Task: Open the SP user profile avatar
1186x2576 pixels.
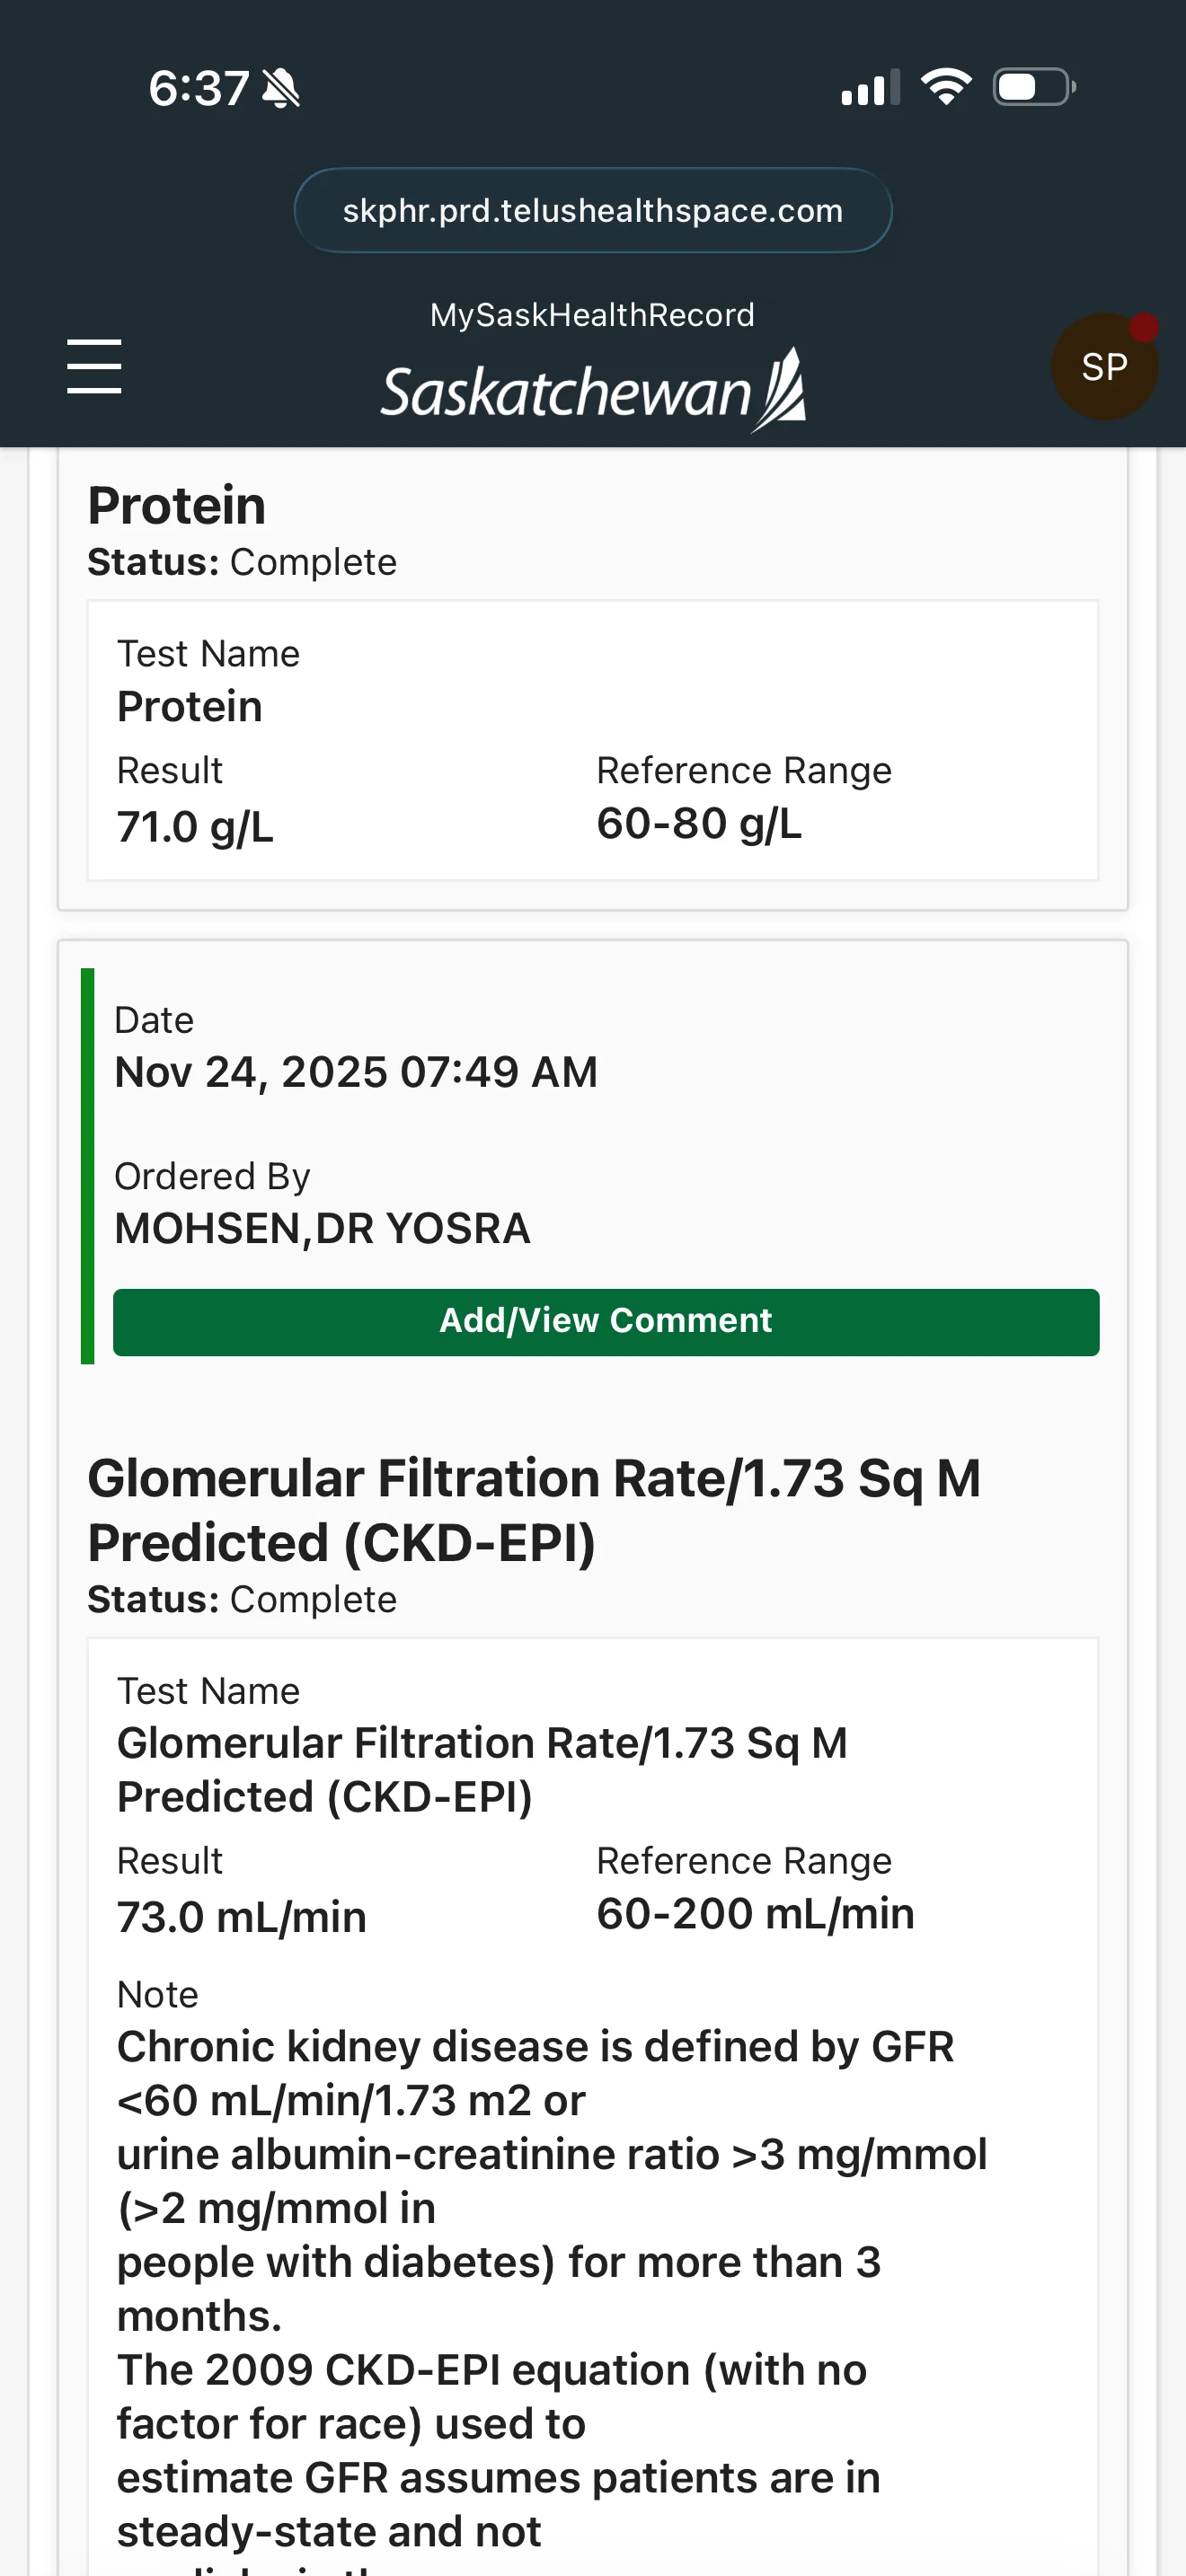Action: (x=1104, y=367)
